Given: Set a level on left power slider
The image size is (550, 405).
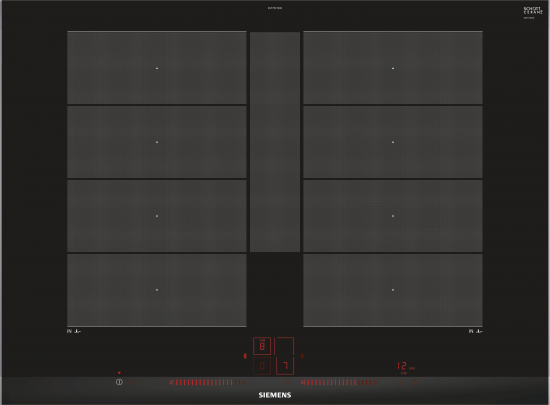Looking at the screenshot, I should pyautogui.click(x=208, y=383).
